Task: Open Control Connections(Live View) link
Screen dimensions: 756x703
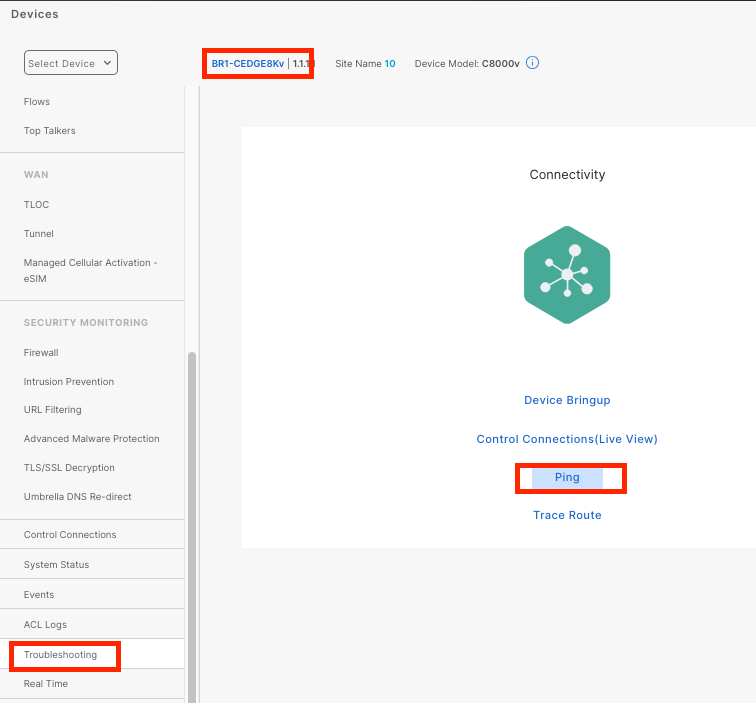Action: [567, 439]
